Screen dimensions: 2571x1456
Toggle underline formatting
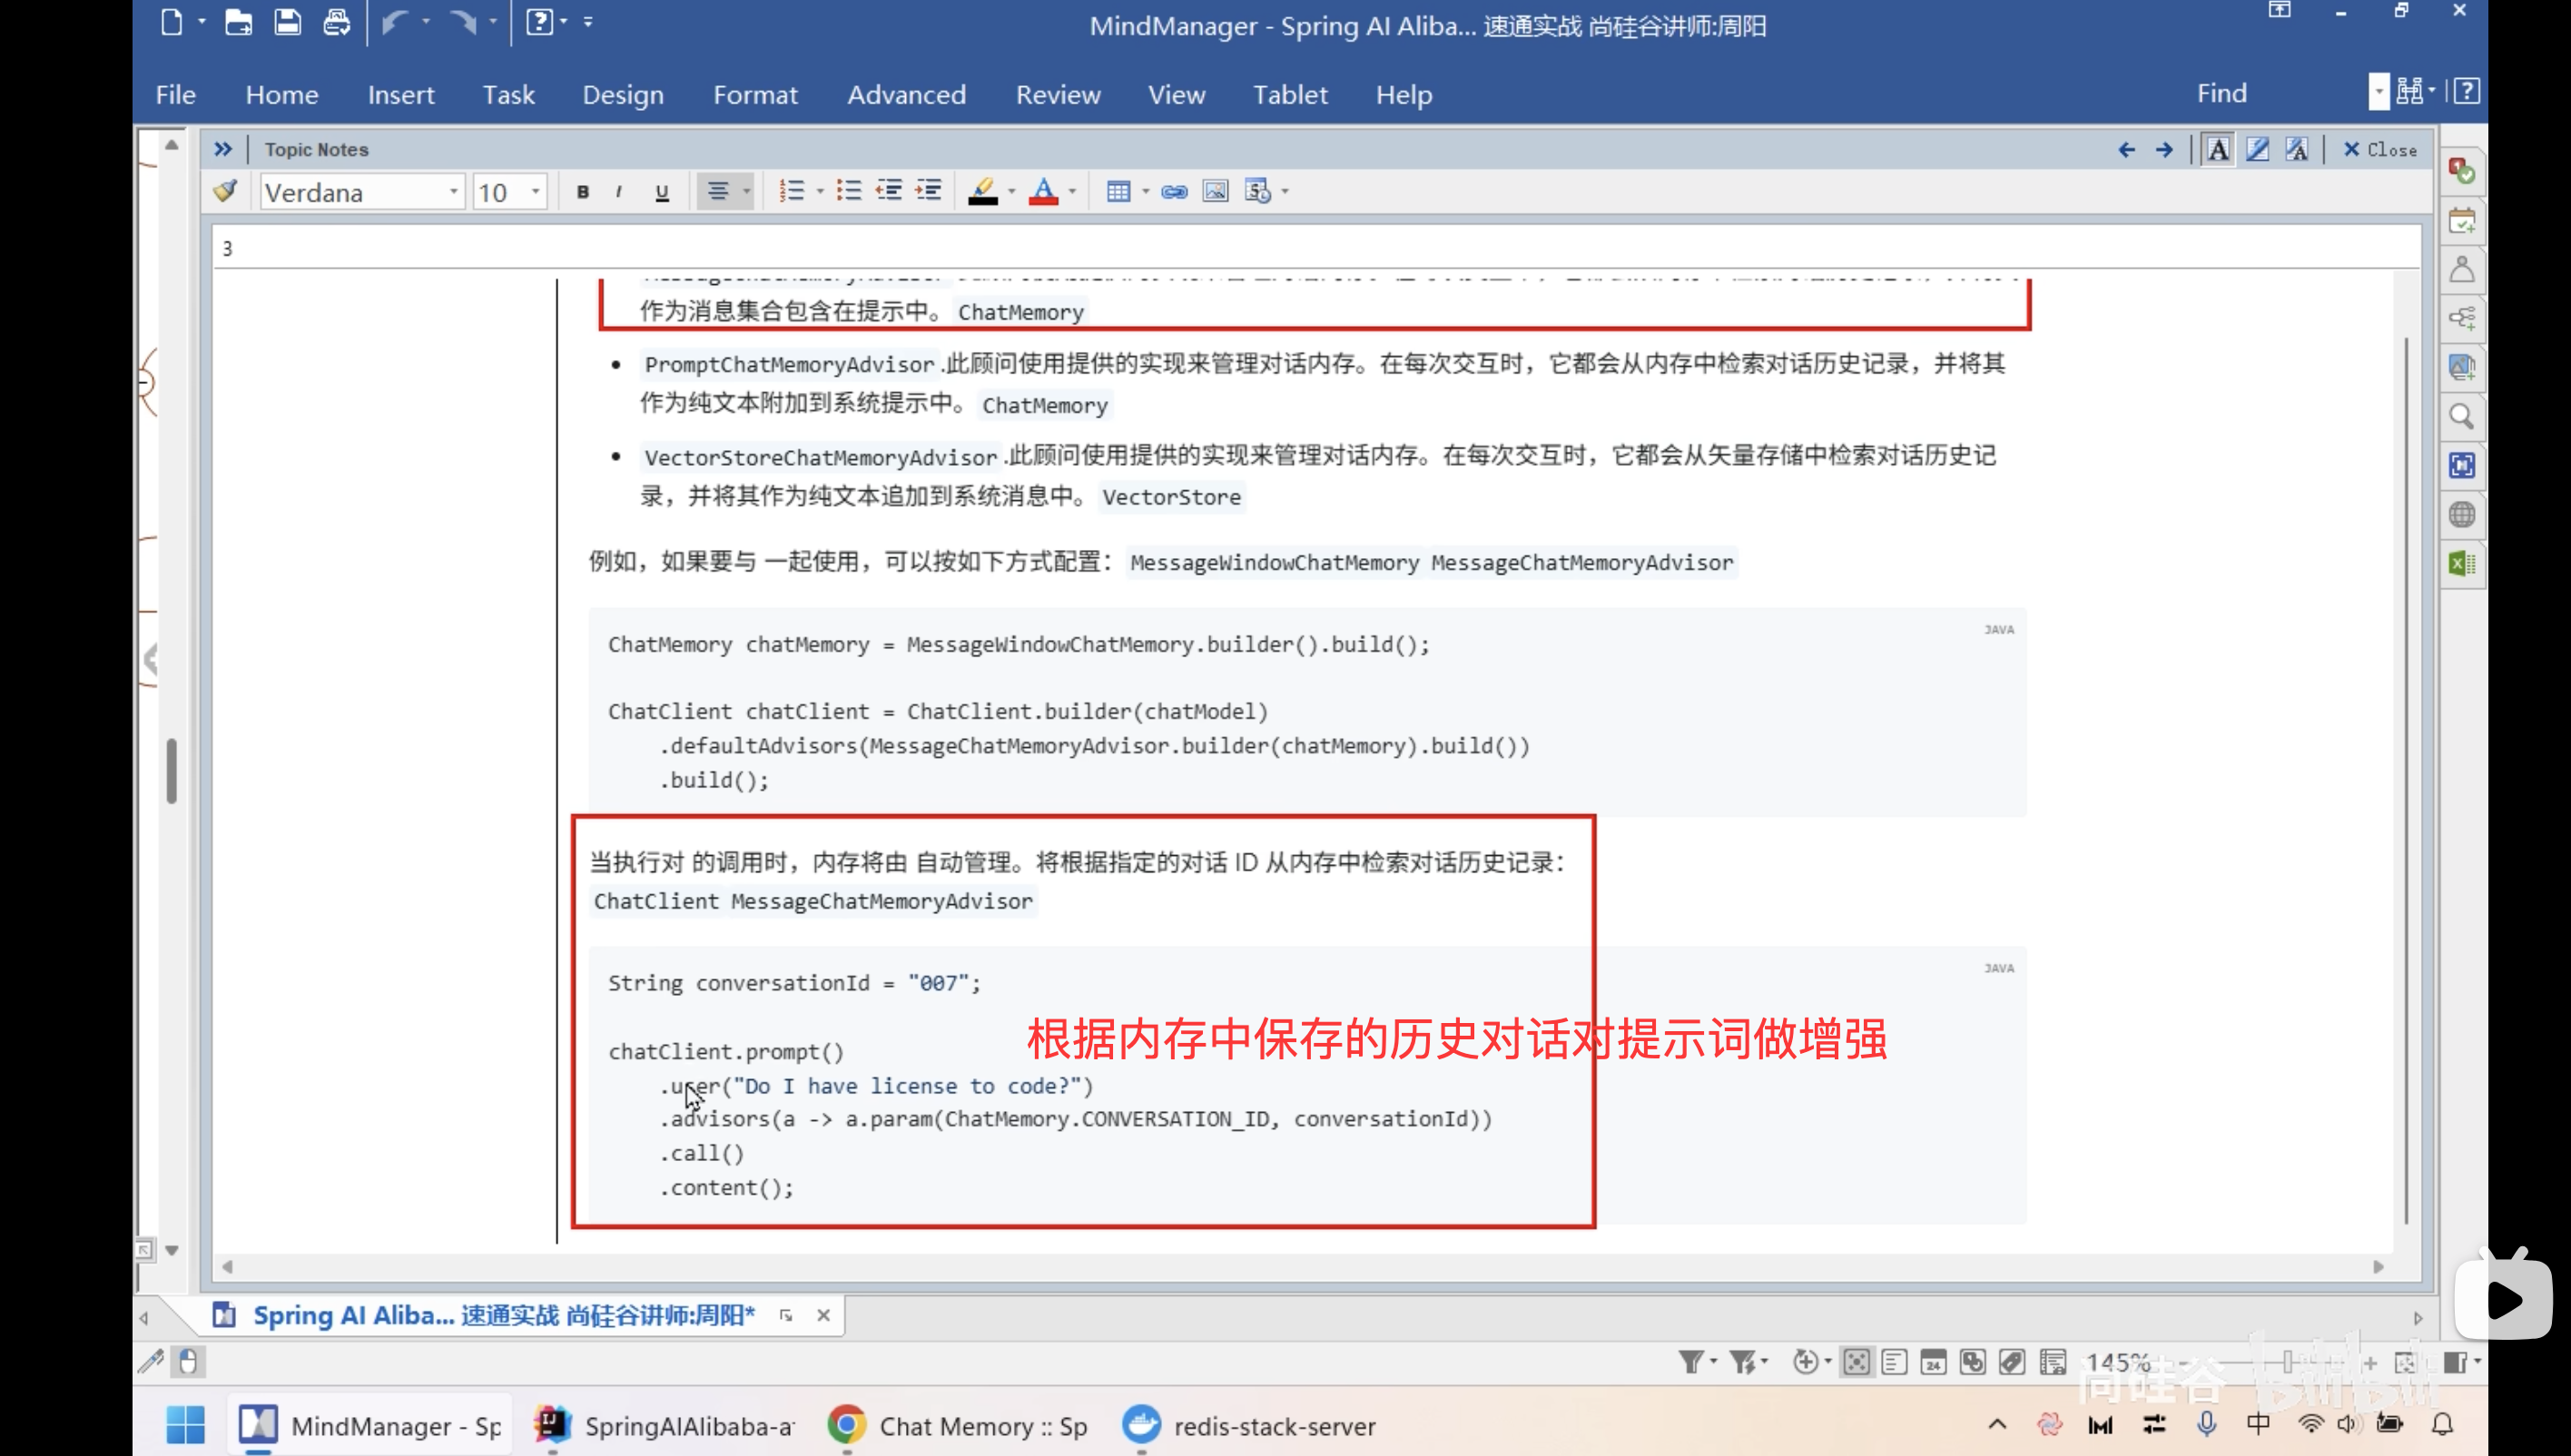[661, 192]
